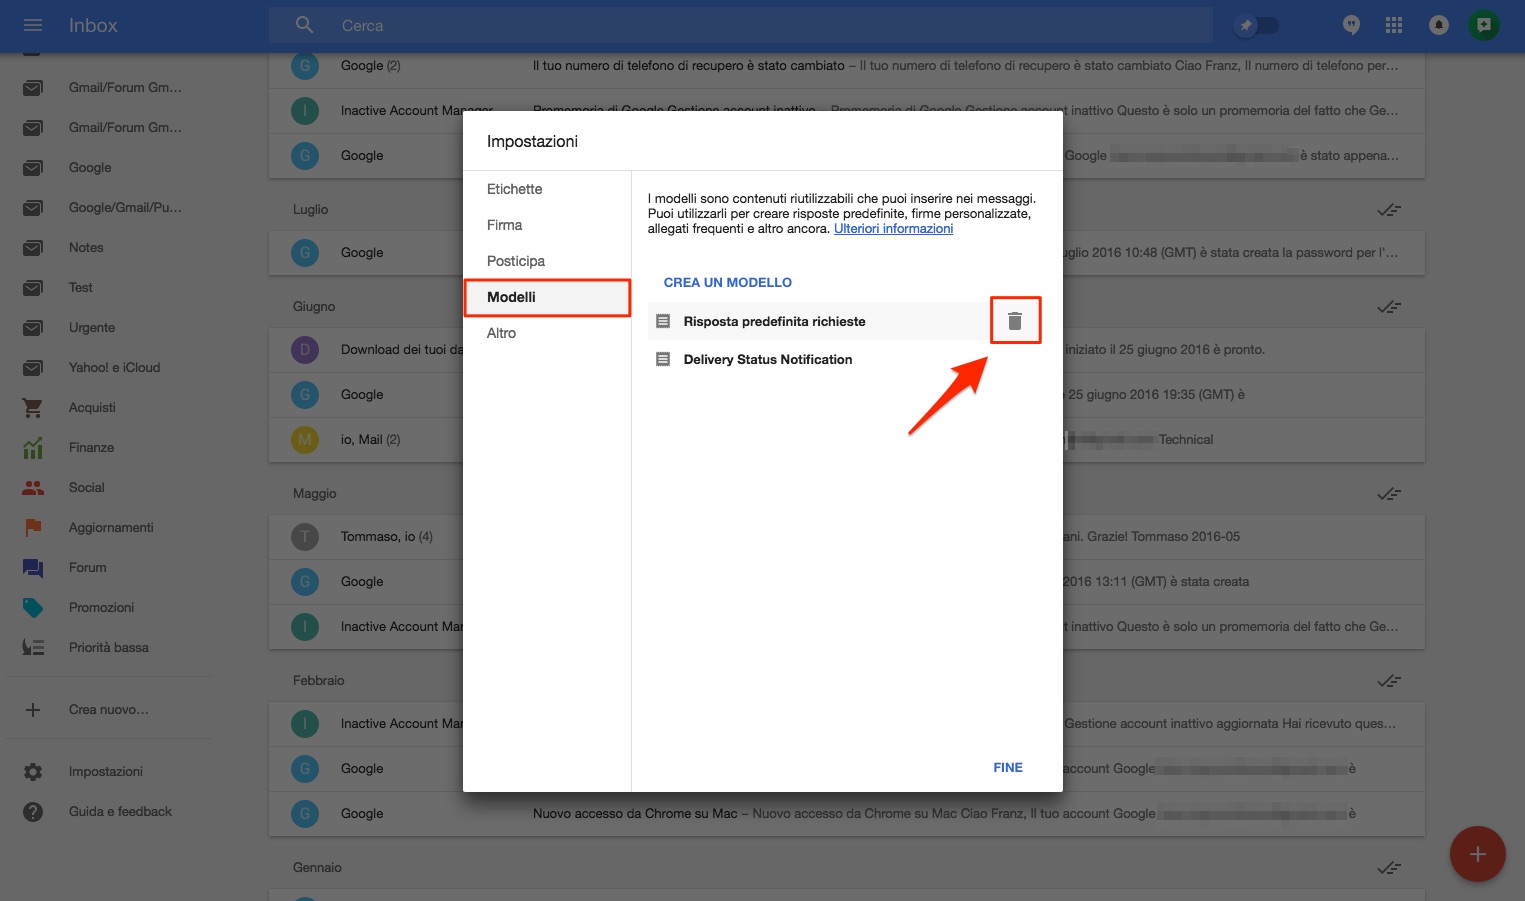
Task: Open the Risposta predefinita richieste template
Action: (x=775, y=321)
